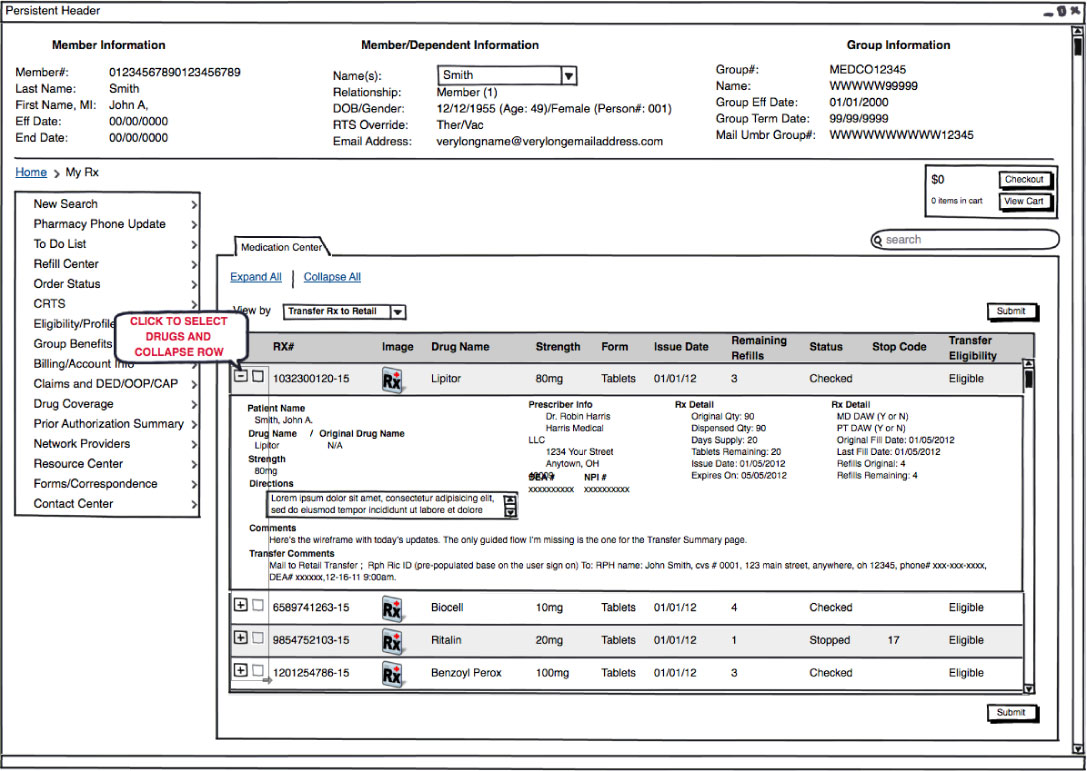The width and height of the screenshot is (1087, 771).
Task: Select the Lipitor row checkbox
Action: (x=258, y=376)
